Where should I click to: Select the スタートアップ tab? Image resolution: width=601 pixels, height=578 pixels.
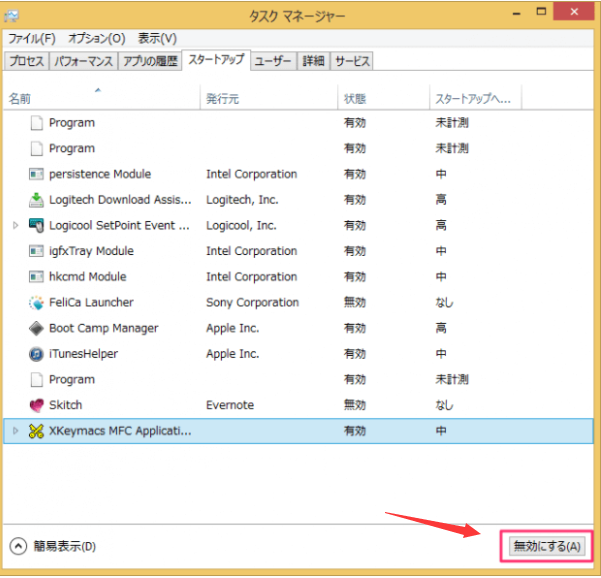pyautogui.click(x=216, y=60)
